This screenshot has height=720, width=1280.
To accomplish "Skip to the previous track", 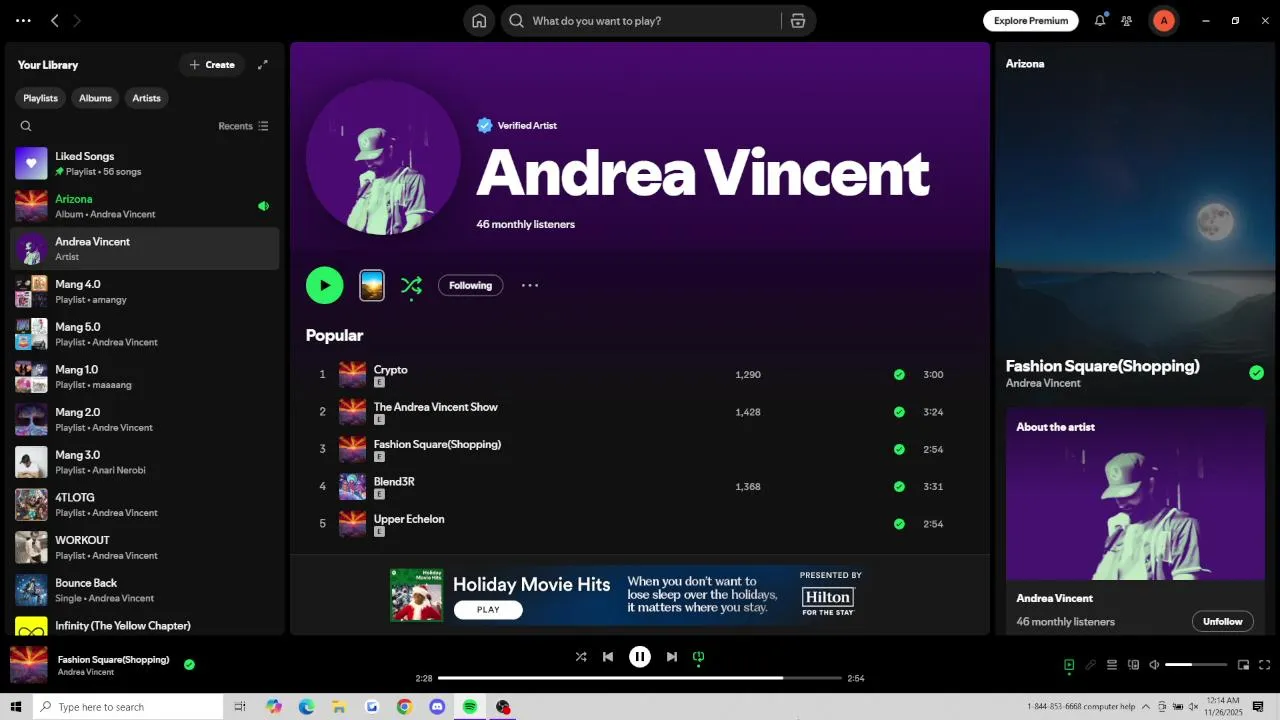I will (608, 657).
